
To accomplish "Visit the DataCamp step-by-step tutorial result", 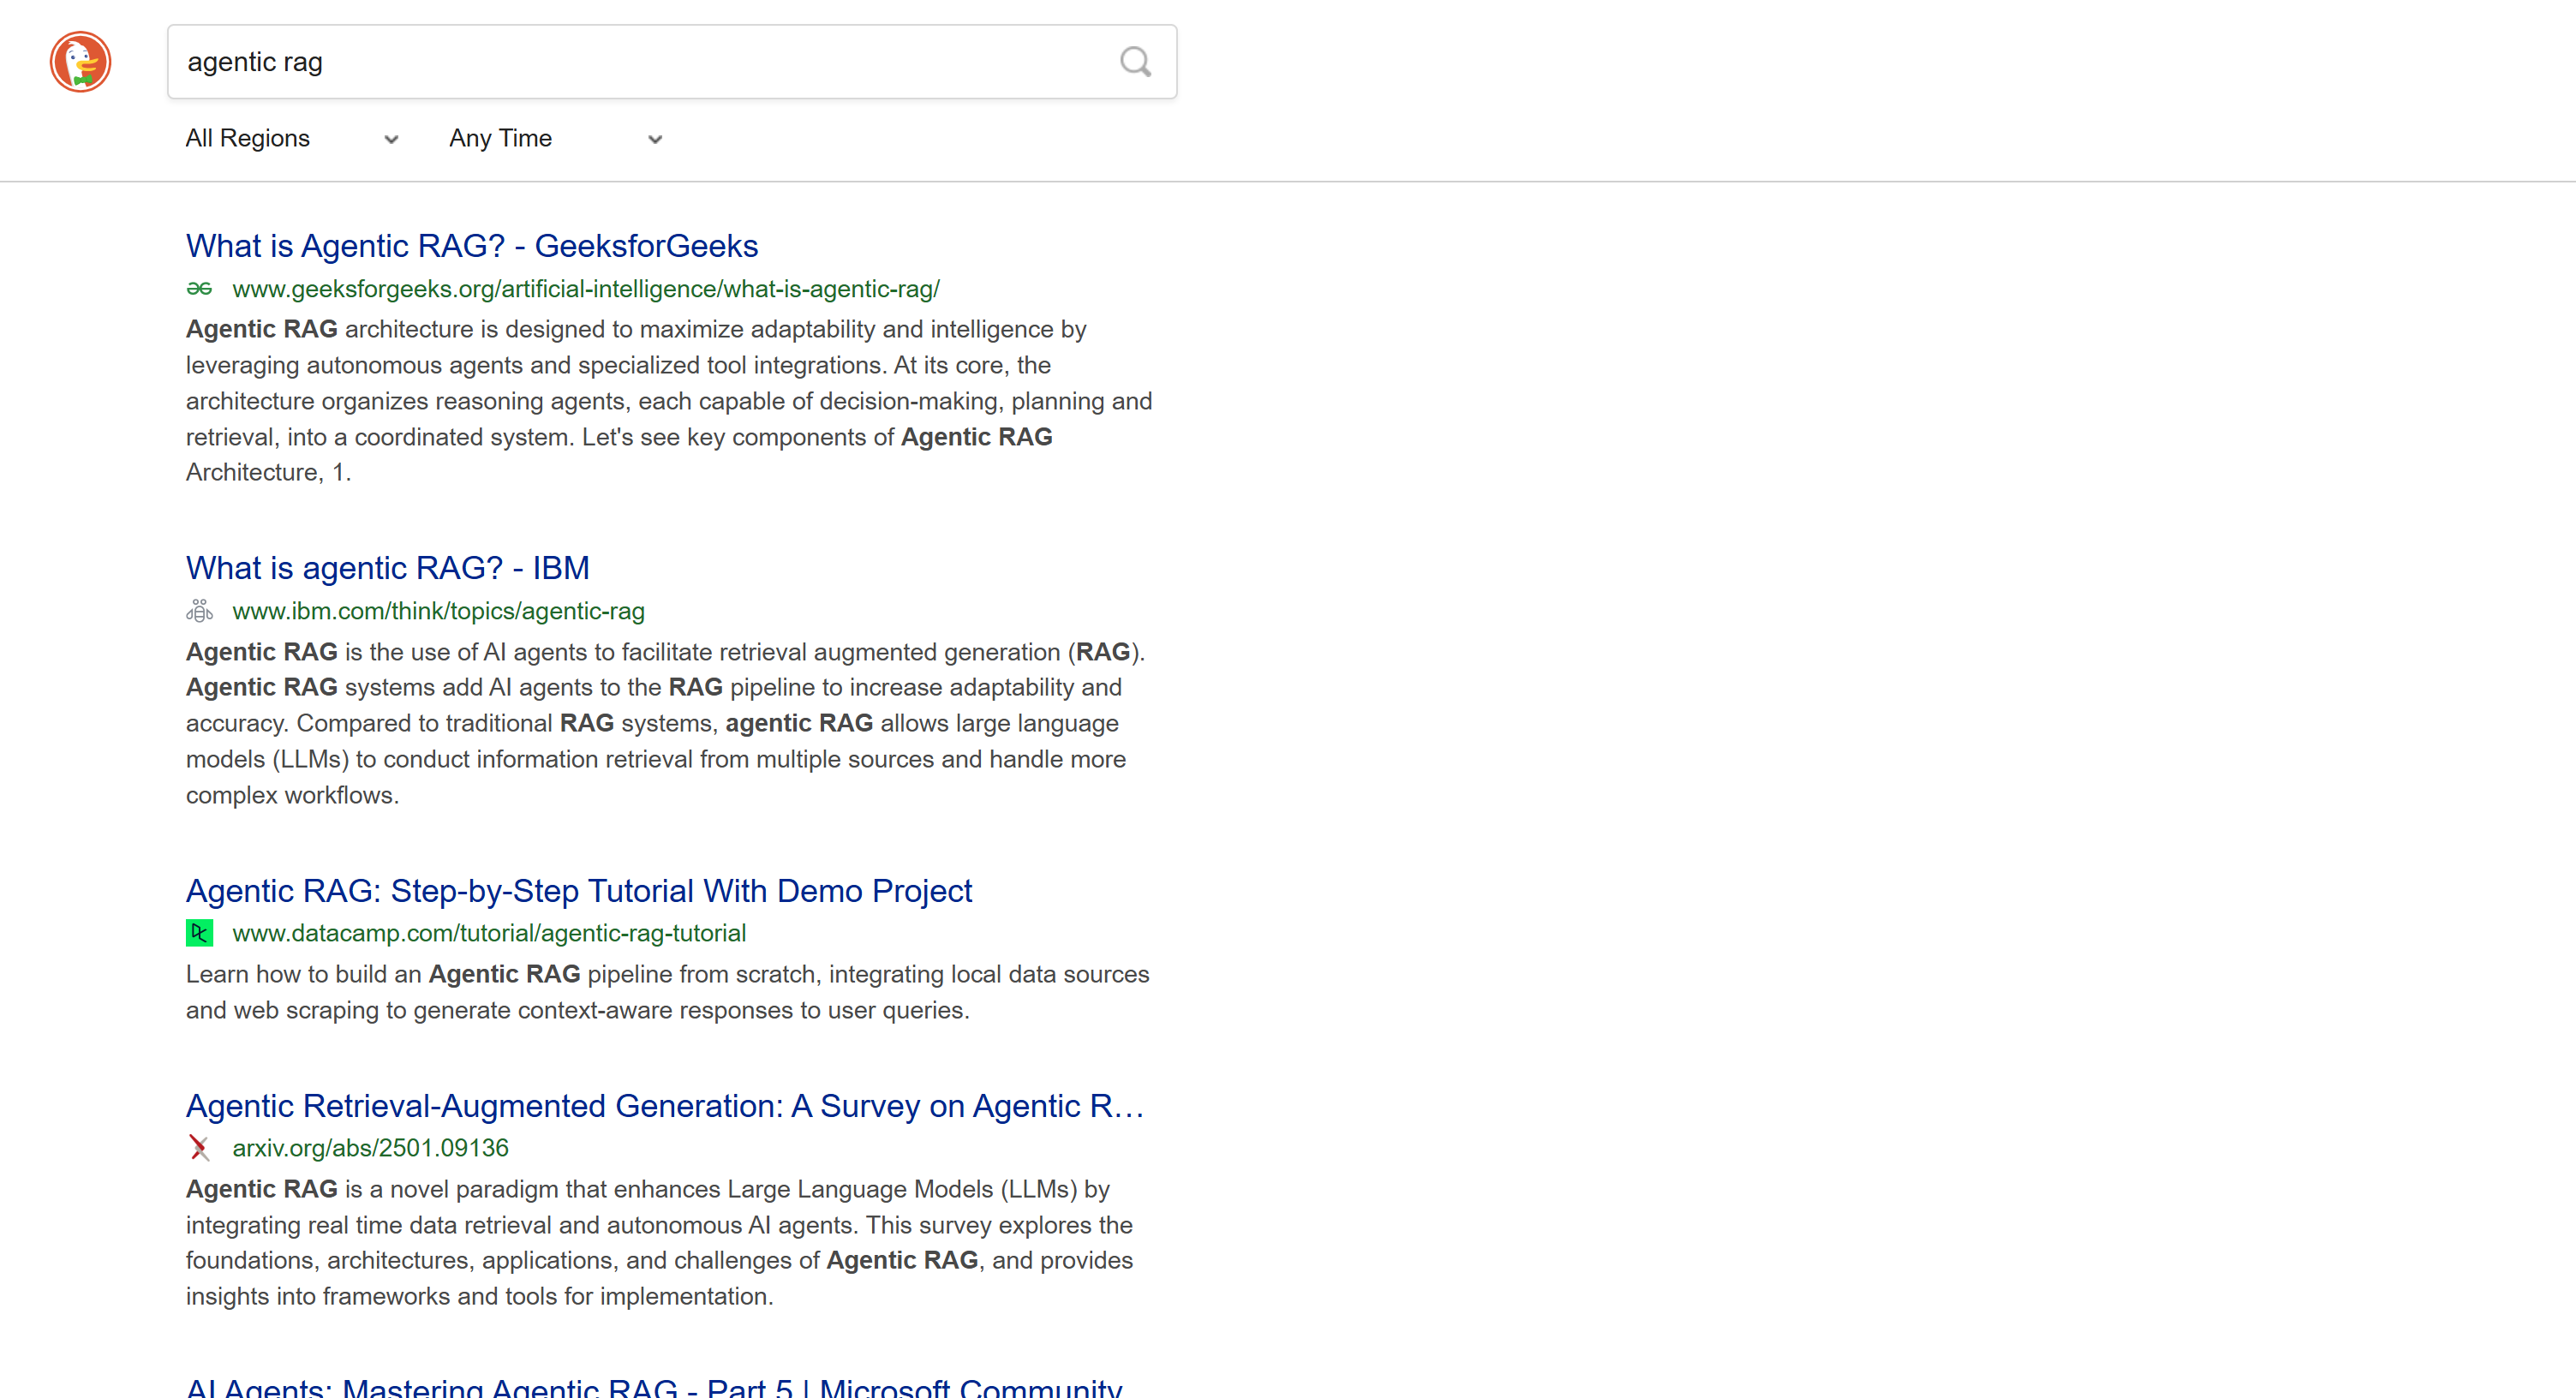I will pyautogui.click(x=578, y=891).
